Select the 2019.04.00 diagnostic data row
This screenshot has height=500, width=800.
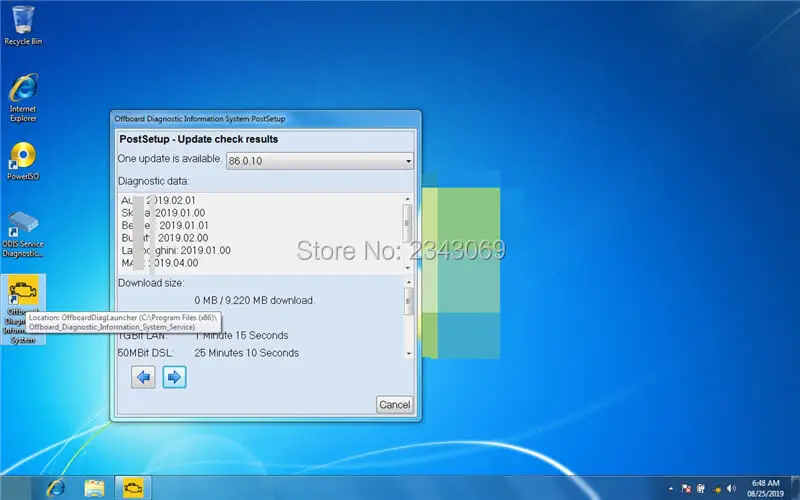[x=160, y=263]
